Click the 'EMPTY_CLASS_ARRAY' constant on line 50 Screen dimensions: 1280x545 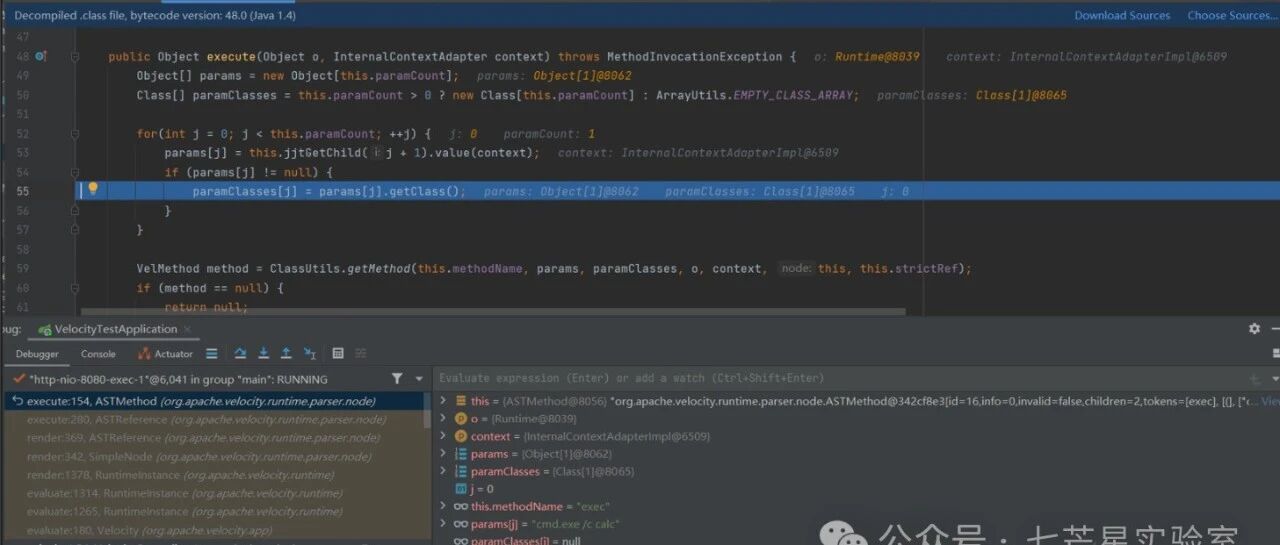[792, 95]
